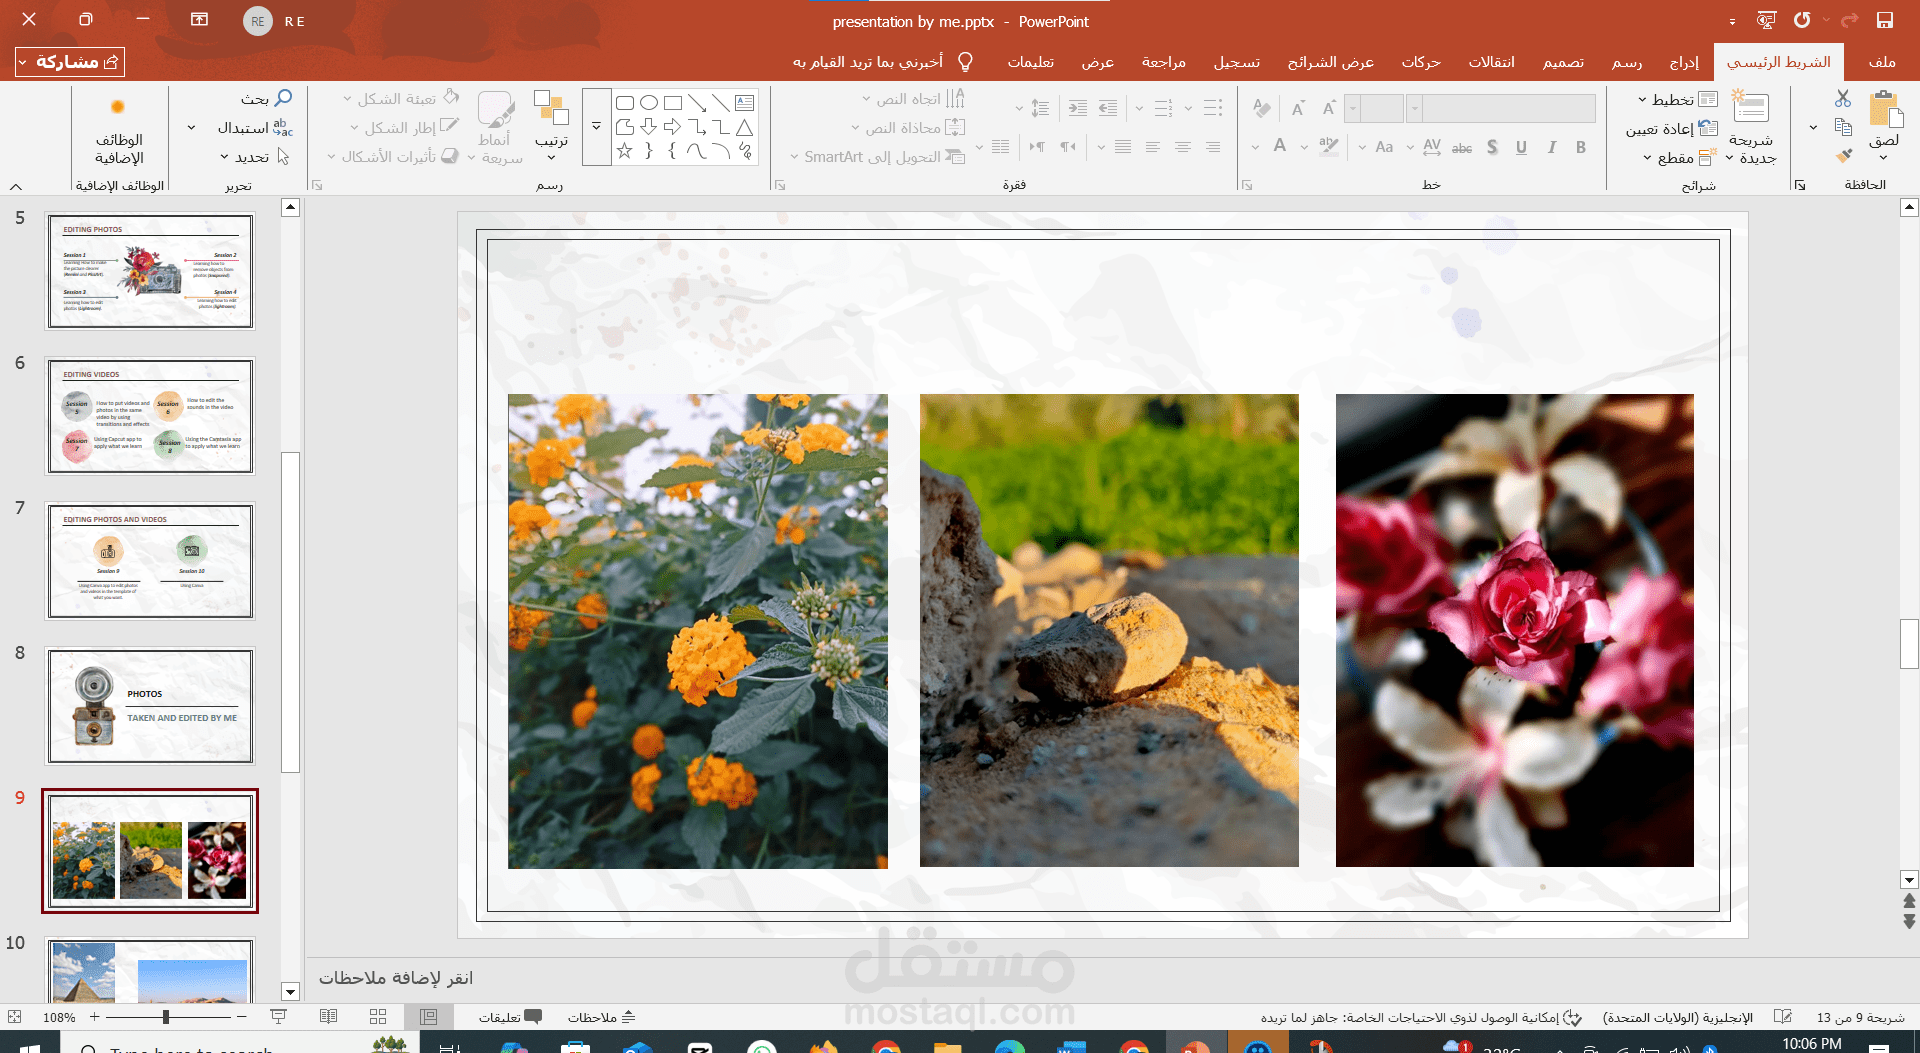
Task: Click the right-to-left text direction icon
Action: (x=1068, y=147)
